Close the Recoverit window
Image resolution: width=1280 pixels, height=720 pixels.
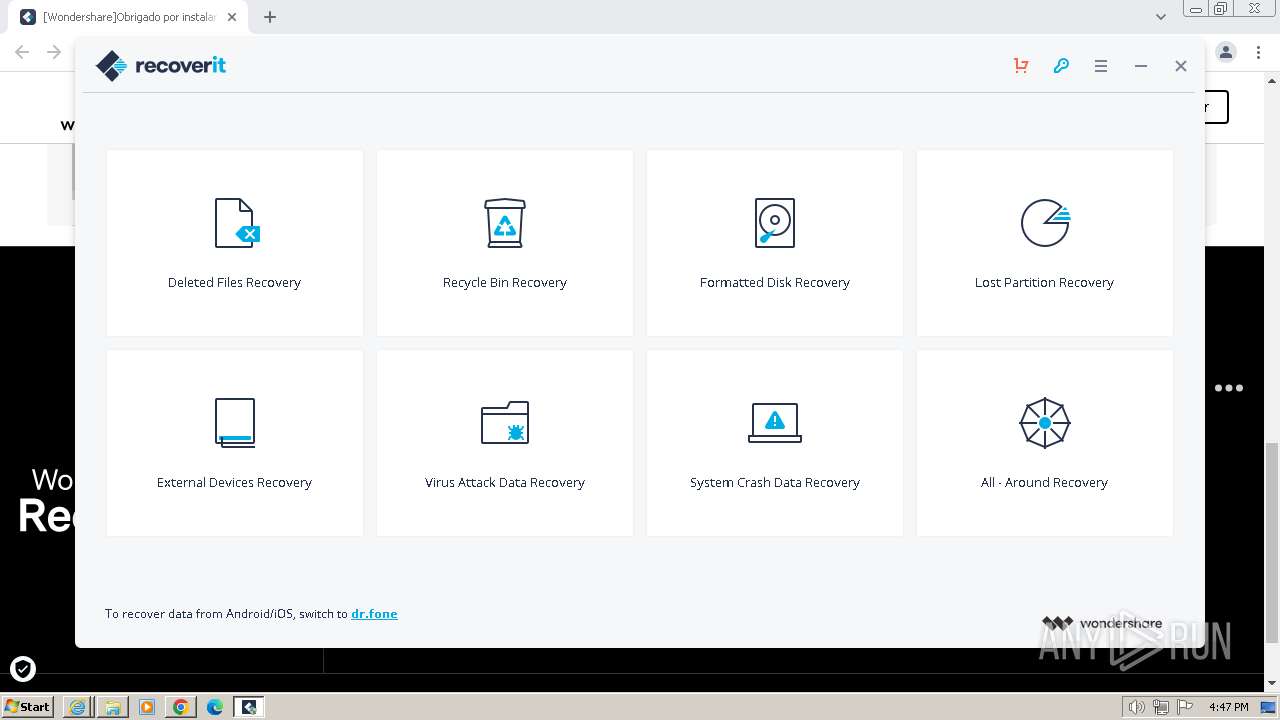(1181, 66)
